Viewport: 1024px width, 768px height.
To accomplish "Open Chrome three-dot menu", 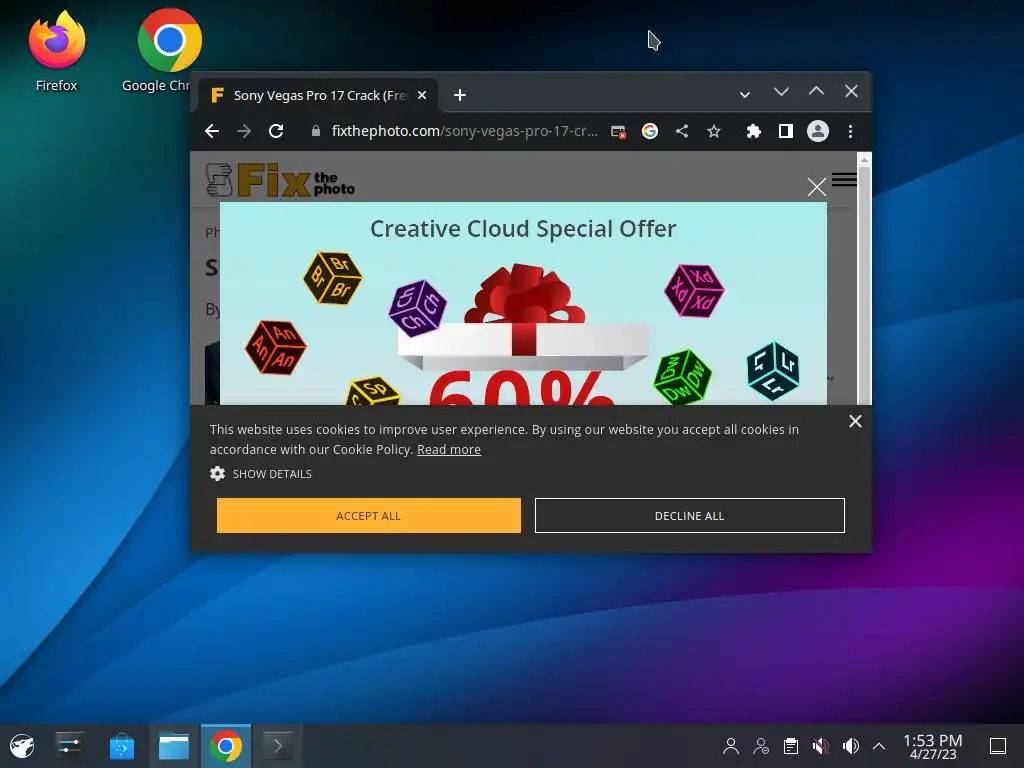I will pyautogui.click(x=850, y=131).
